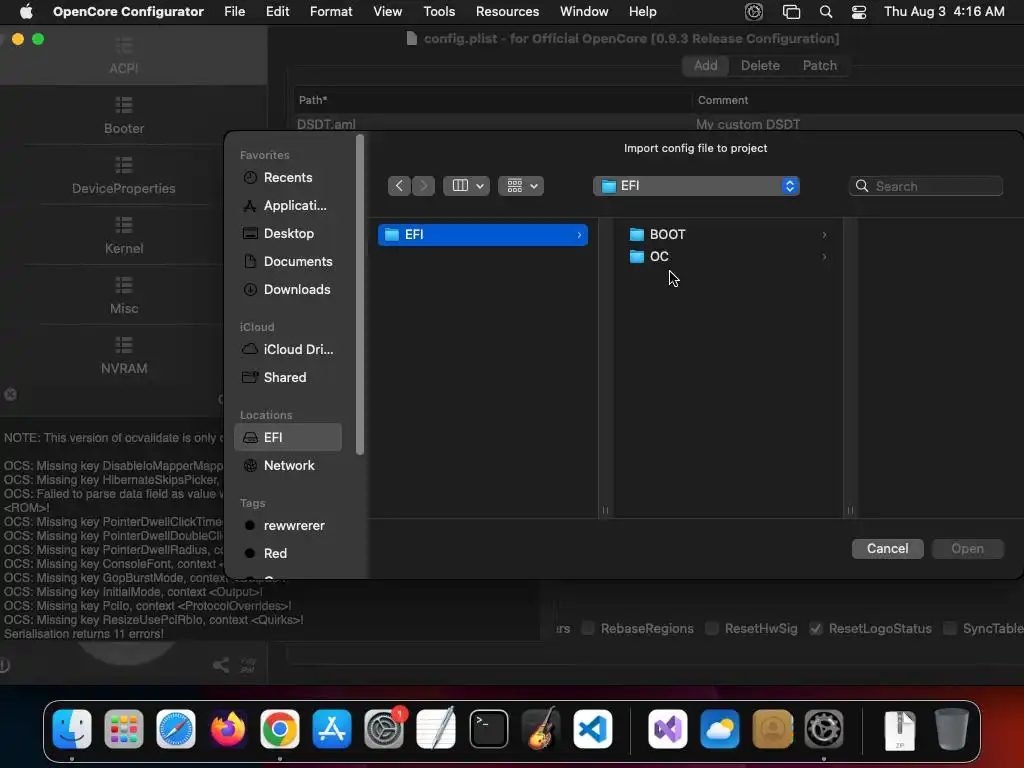
Task: Expand the BOOT folder chevron
Action: [x=824, y=235]
